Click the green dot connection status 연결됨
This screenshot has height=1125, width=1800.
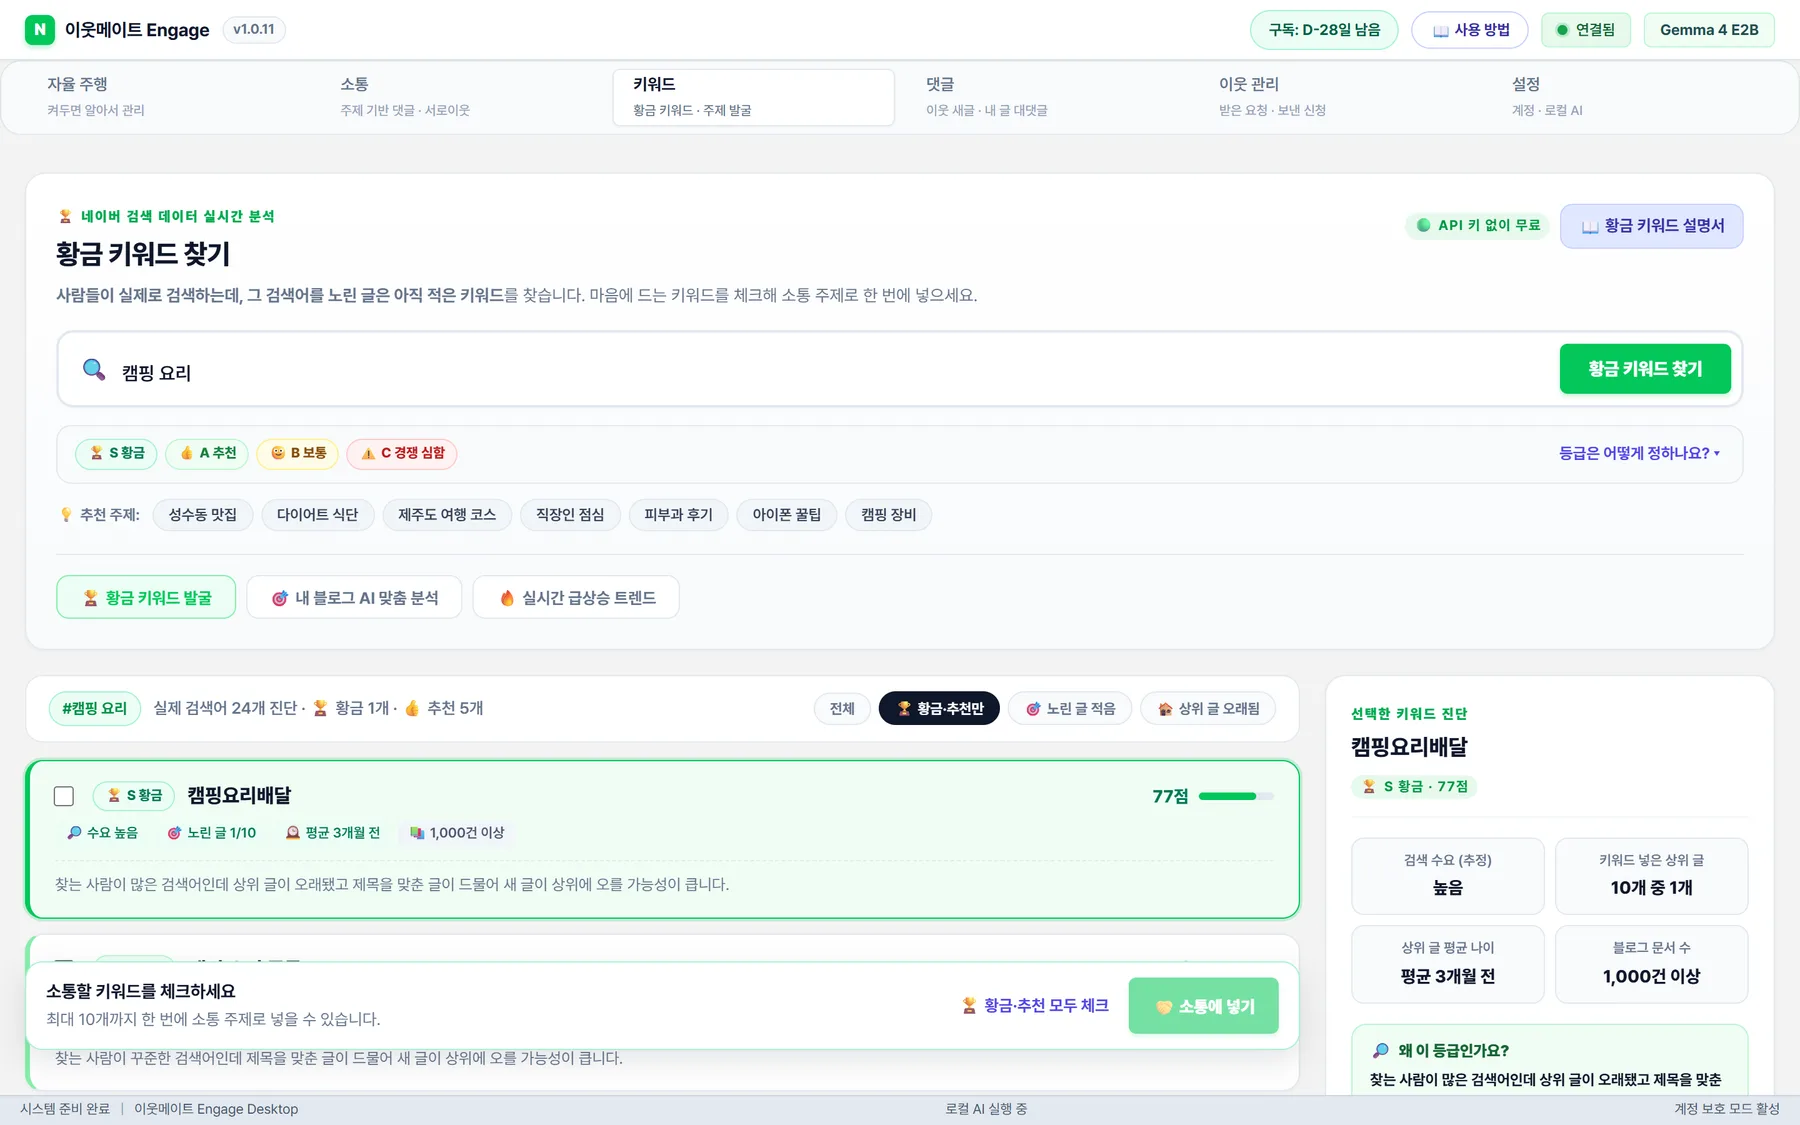[x=1586, y=30]
